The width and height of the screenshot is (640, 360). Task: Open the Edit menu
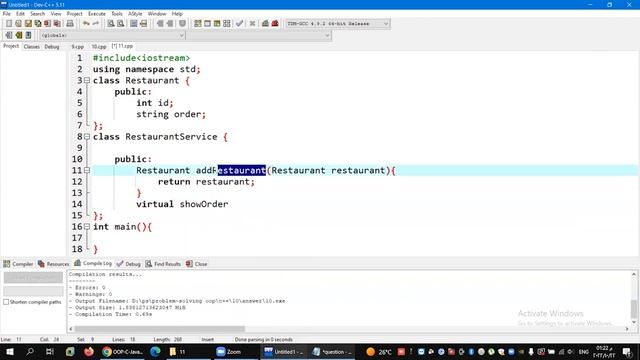20,13
